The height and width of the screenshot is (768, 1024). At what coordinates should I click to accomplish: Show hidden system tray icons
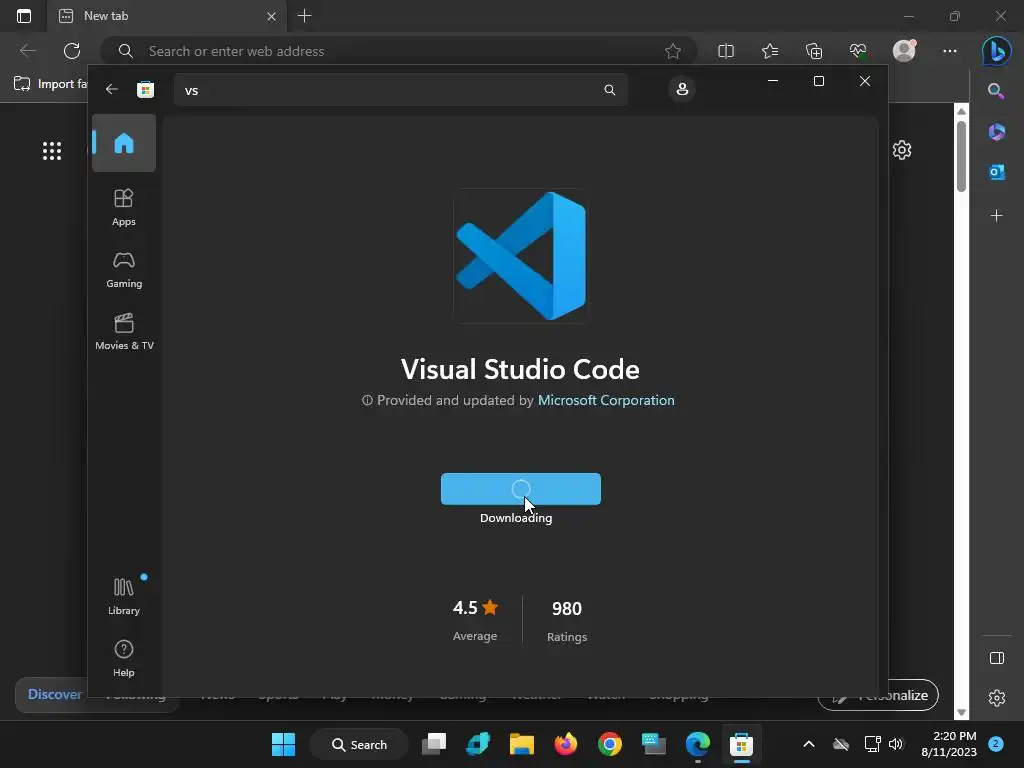(x=808, y=744)
